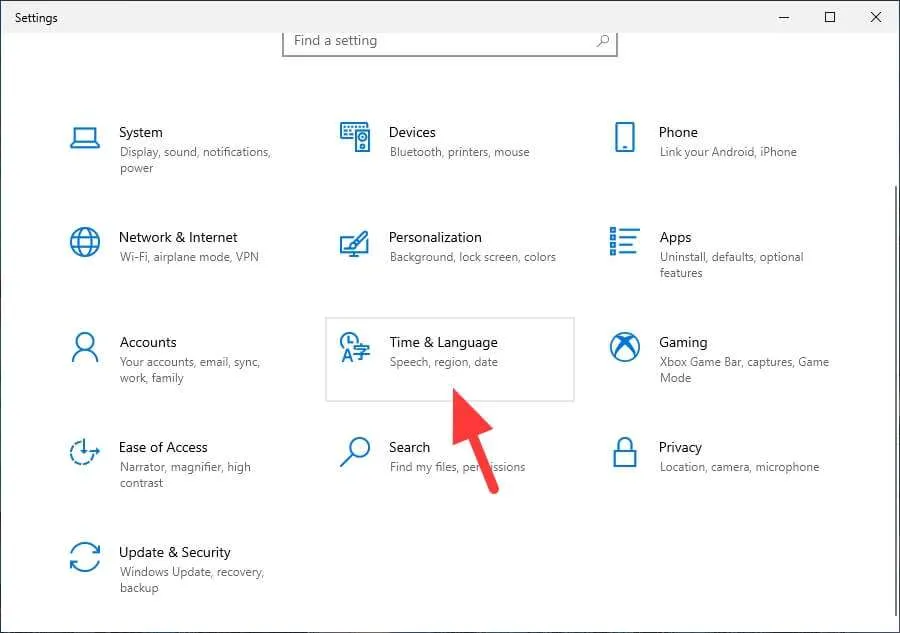Click 'Uninstall, defaults, optional features' description

click(731, 265)
